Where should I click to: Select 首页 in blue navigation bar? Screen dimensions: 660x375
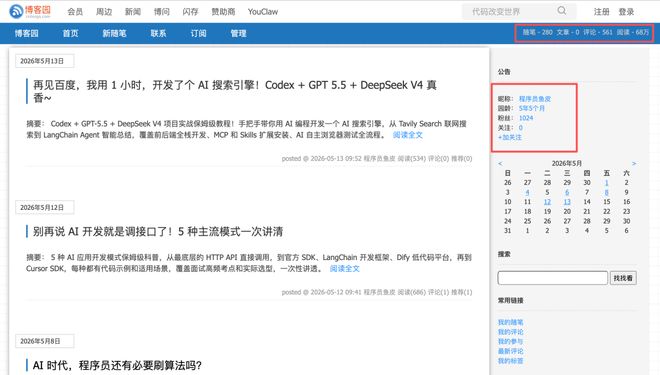pos(70,33)
